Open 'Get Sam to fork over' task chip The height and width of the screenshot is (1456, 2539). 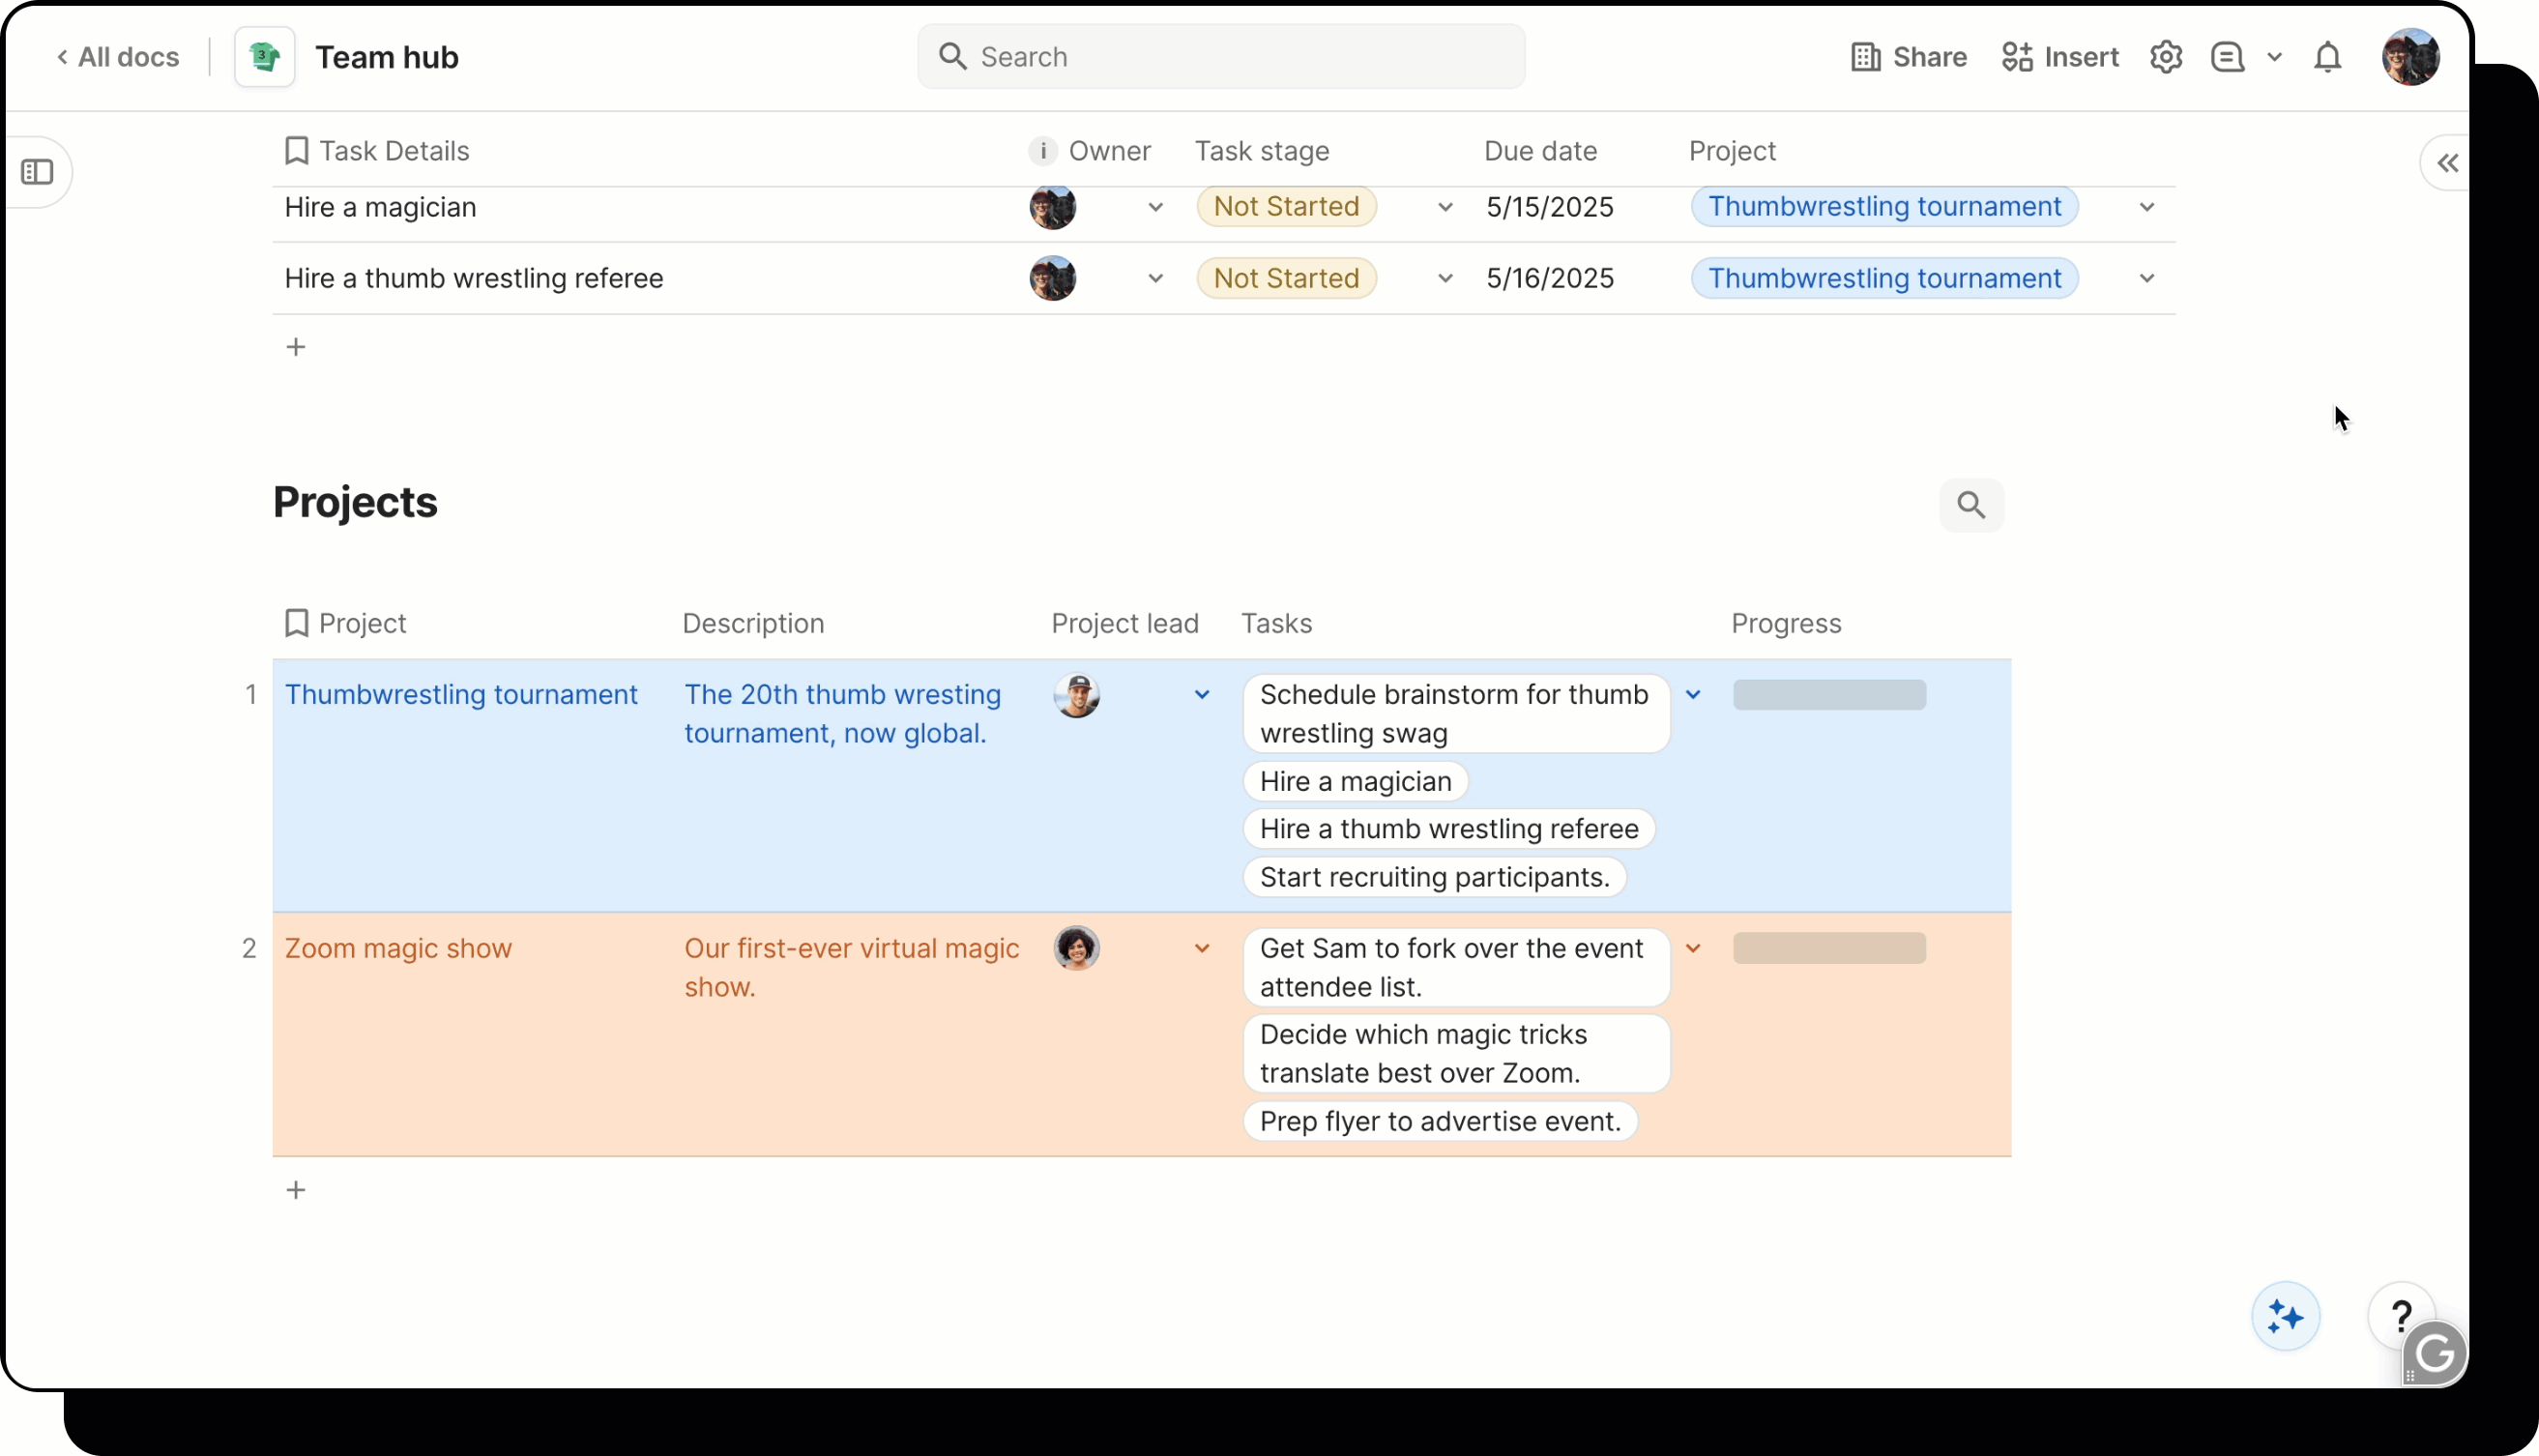click(1456, 967)
